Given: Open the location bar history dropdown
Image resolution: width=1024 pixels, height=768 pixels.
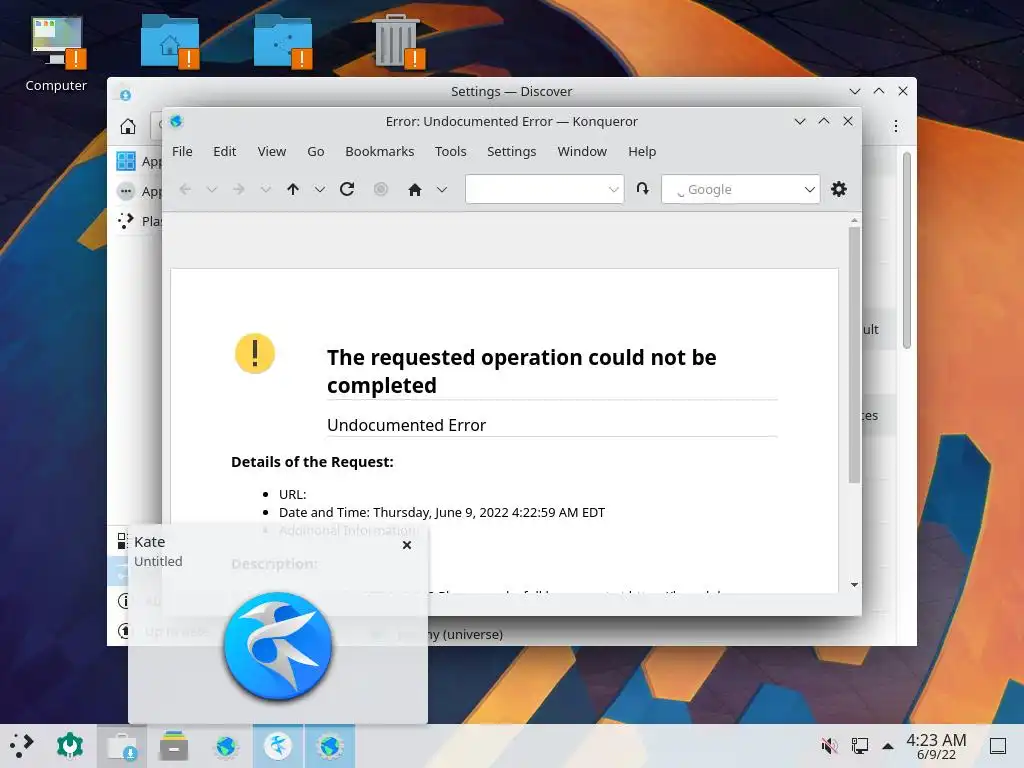Looking at the screenshot, I should coord(613,189).
